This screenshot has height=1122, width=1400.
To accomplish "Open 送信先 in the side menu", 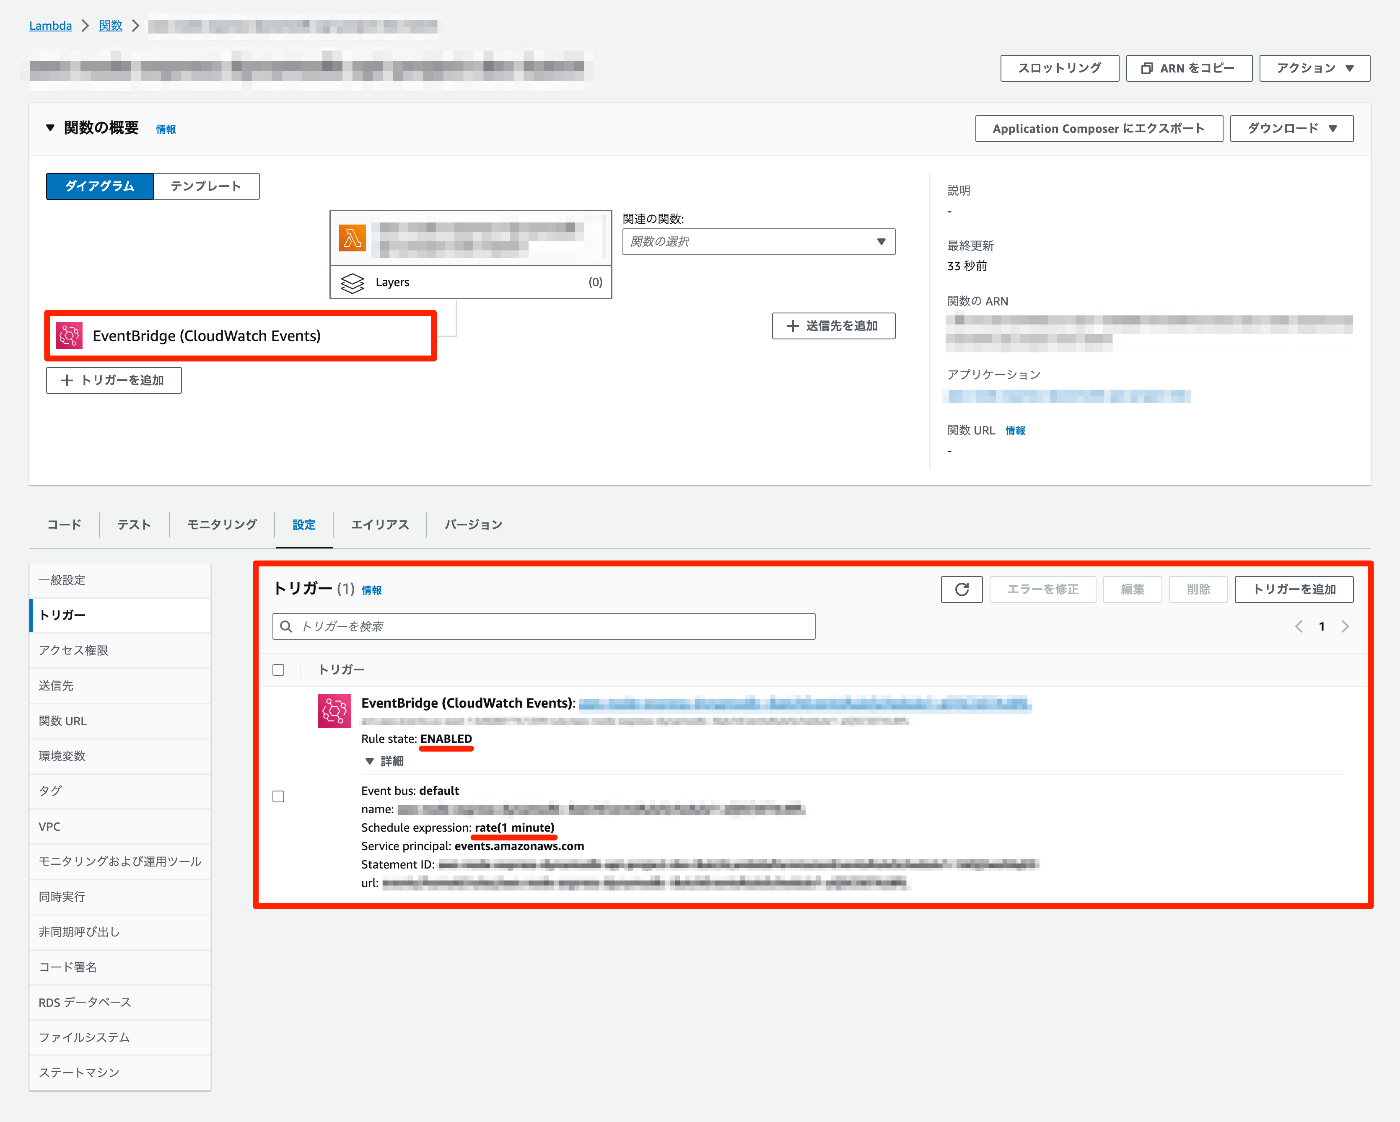I will [x=120, y=686].
